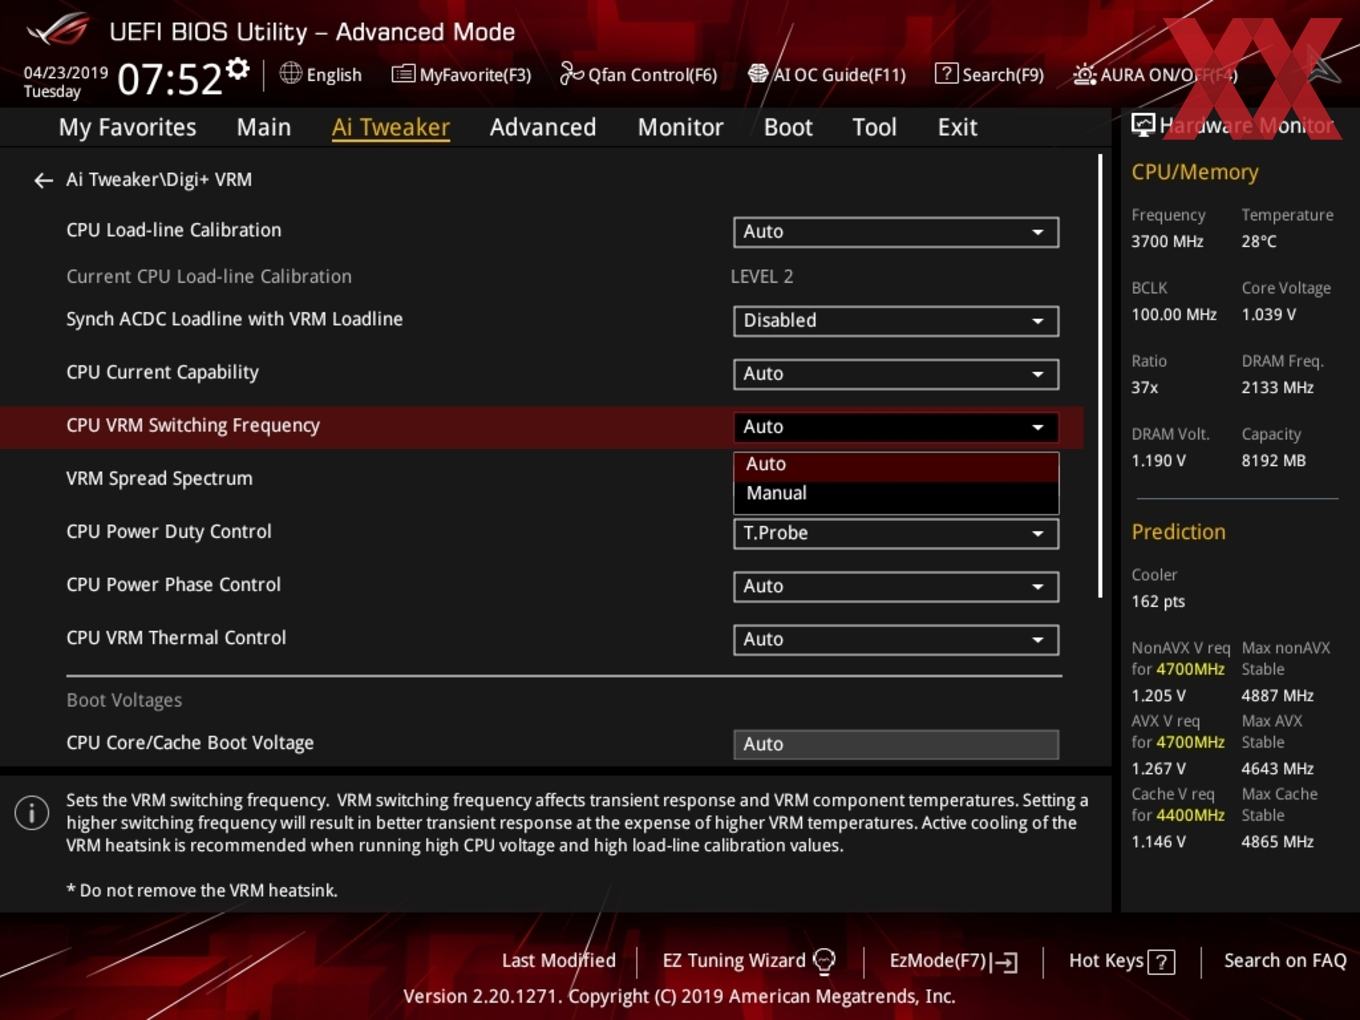The width and height of the screenshot is (1360, 1020).
Task: Click the 3700 MHz frequency value
Action: (1167, 241)
